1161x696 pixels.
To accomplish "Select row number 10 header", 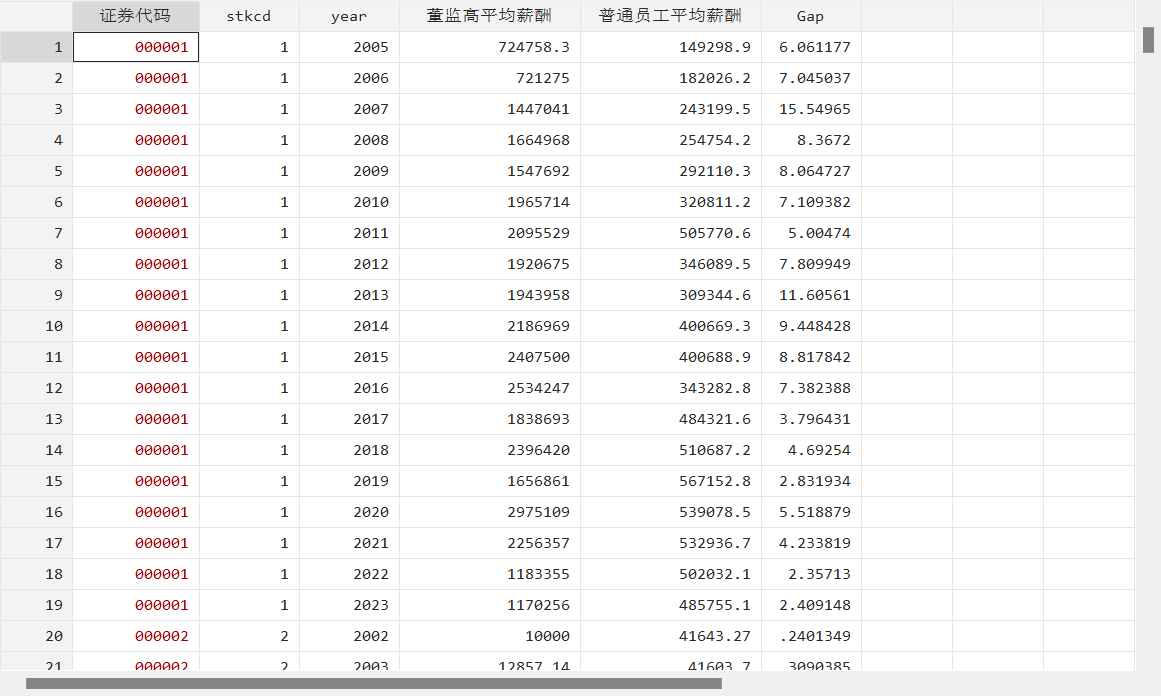I will coord(36,326).
